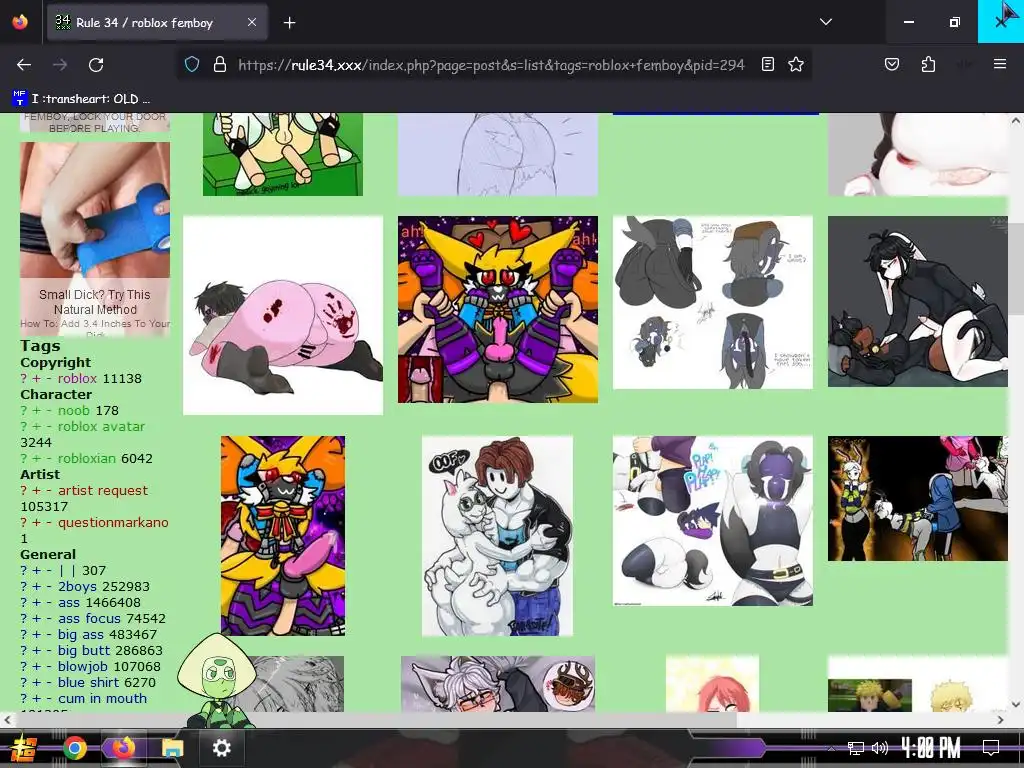Image resolution: width=1024 pixels, height=768 pixels.
Task: Select the Rule 34 / roblox femboy tab
Action: coord(157,22)
